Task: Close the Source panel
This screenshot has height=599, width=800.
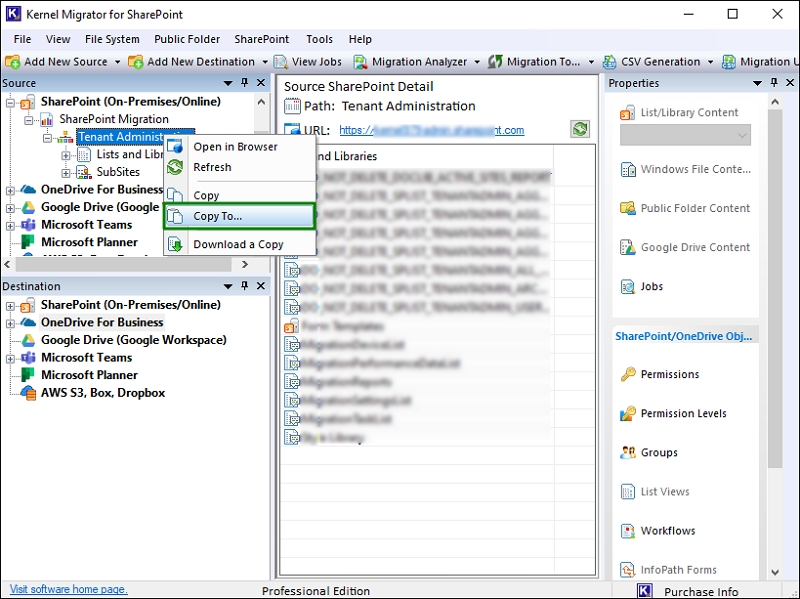Action: click(261, 83)
